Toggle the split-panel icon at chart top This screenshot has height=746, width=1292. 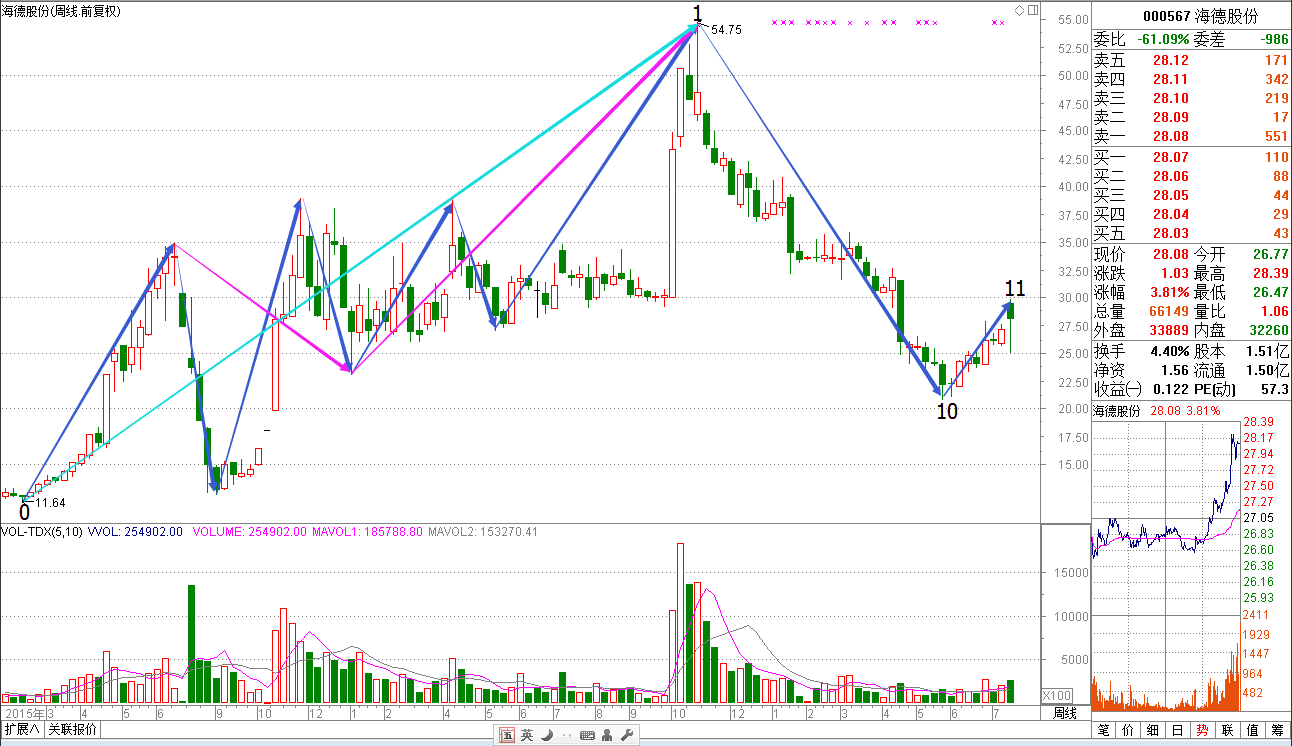pos(1033,11)
